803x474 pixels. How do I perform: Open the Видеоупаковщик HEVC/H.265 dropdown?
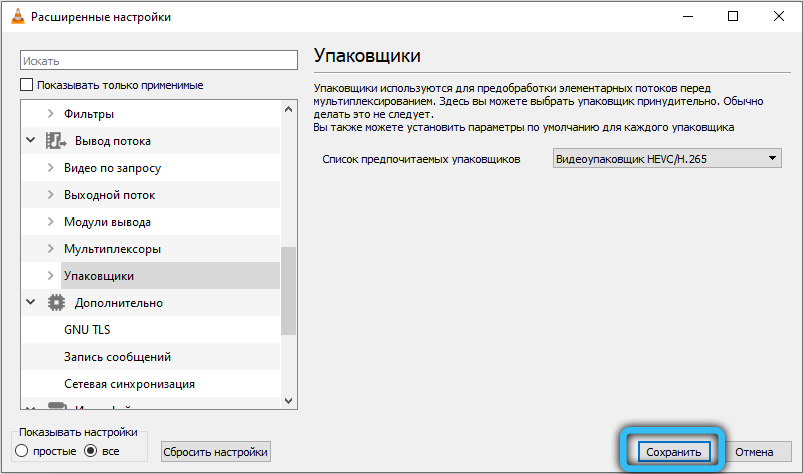coord(667,159)
